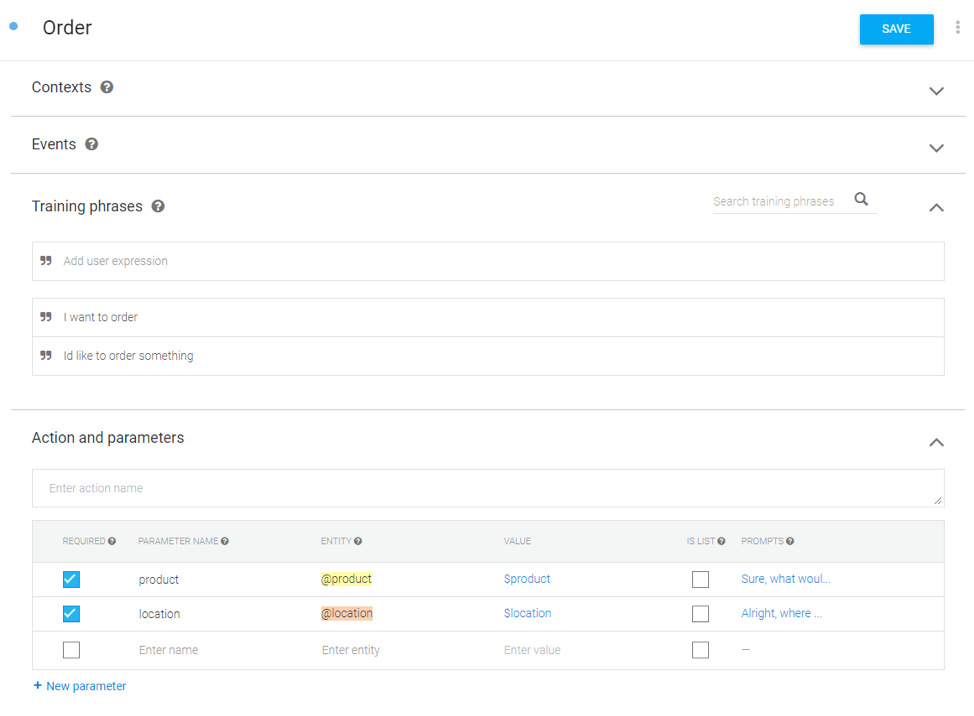
Task: Click the Contexts help icon
Action: coord(107,87)
